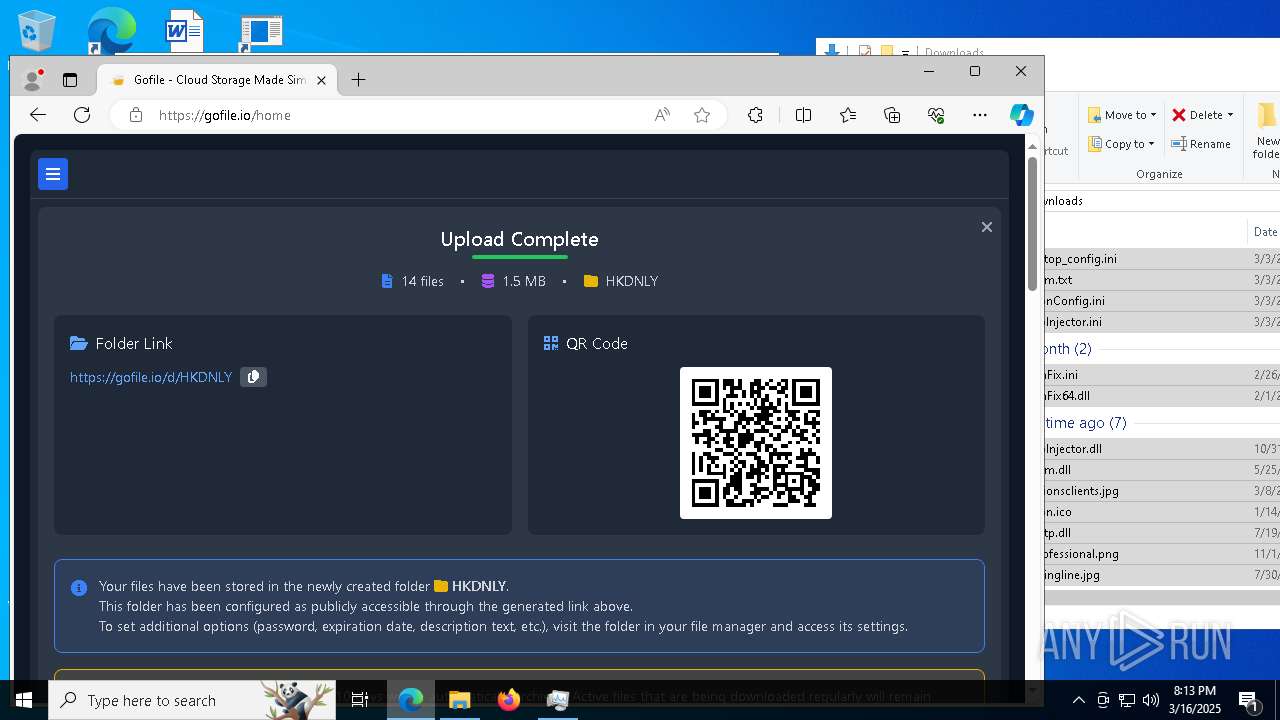Select onsclients.jpg file in Explorer

click(1162, 491)
